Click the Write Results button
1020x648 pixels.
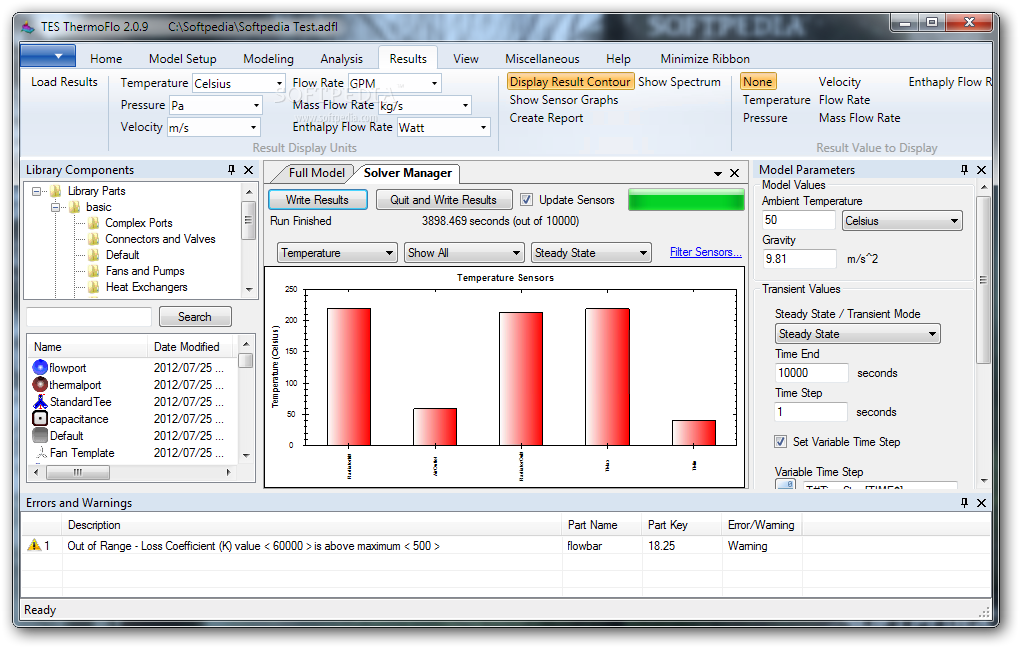pos(317,200)
